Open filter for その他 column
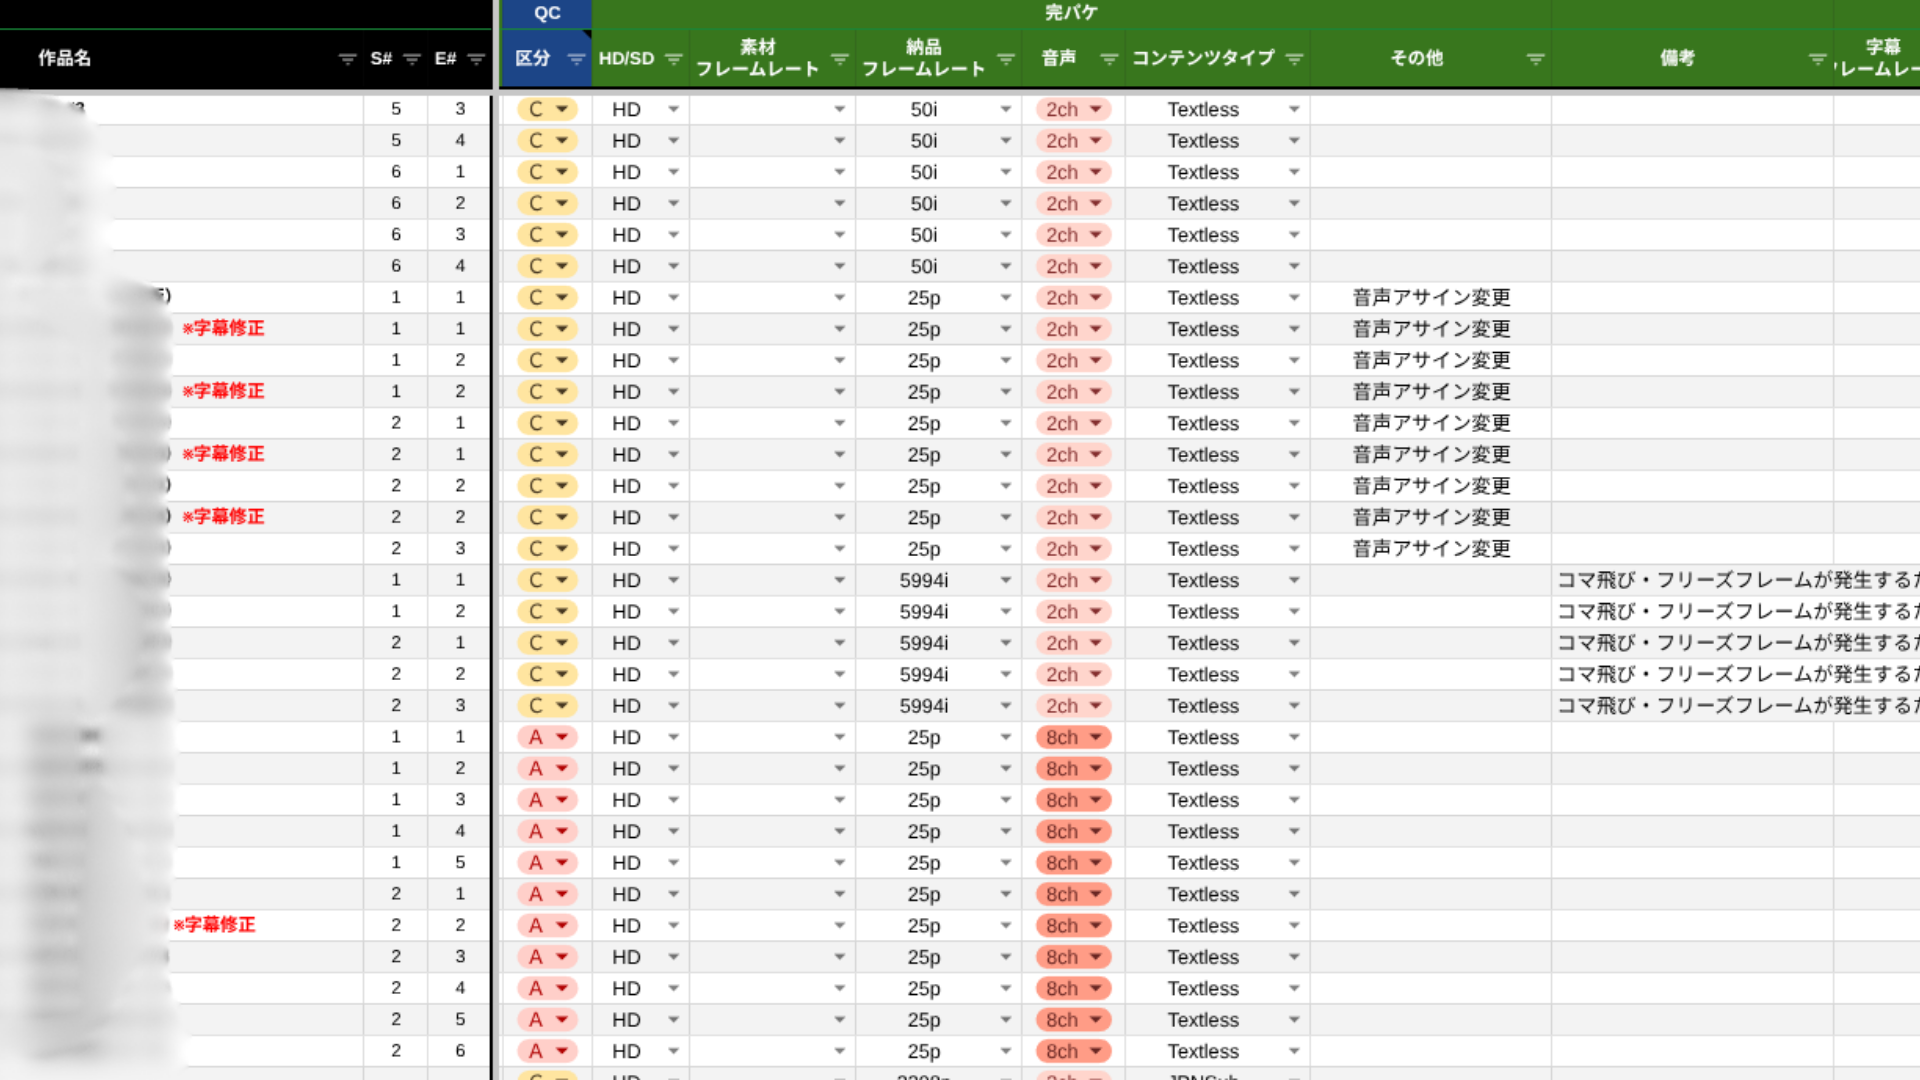Viewport: 1920px width, 1080px height. pos(1535,59)
